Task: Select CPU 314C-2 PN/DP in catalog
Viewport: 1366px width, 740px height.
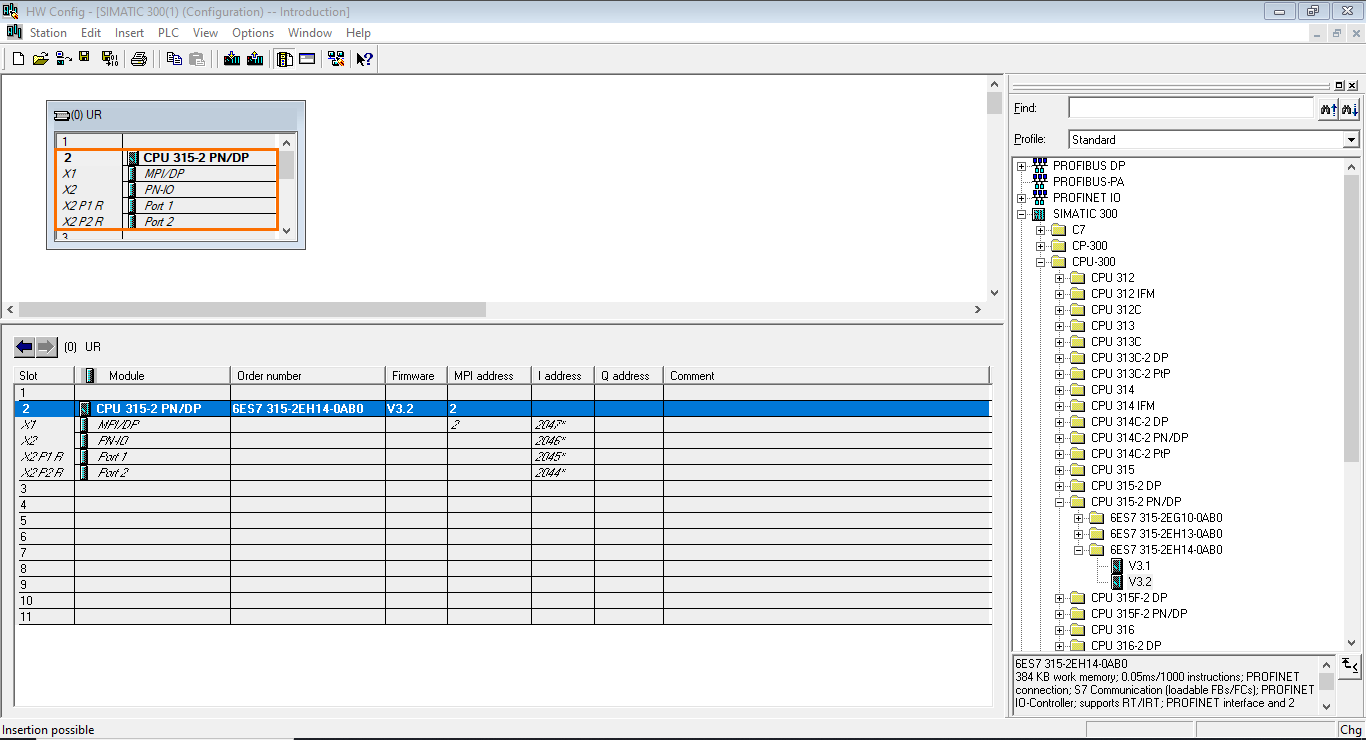Action: [x=1139, y=438]
